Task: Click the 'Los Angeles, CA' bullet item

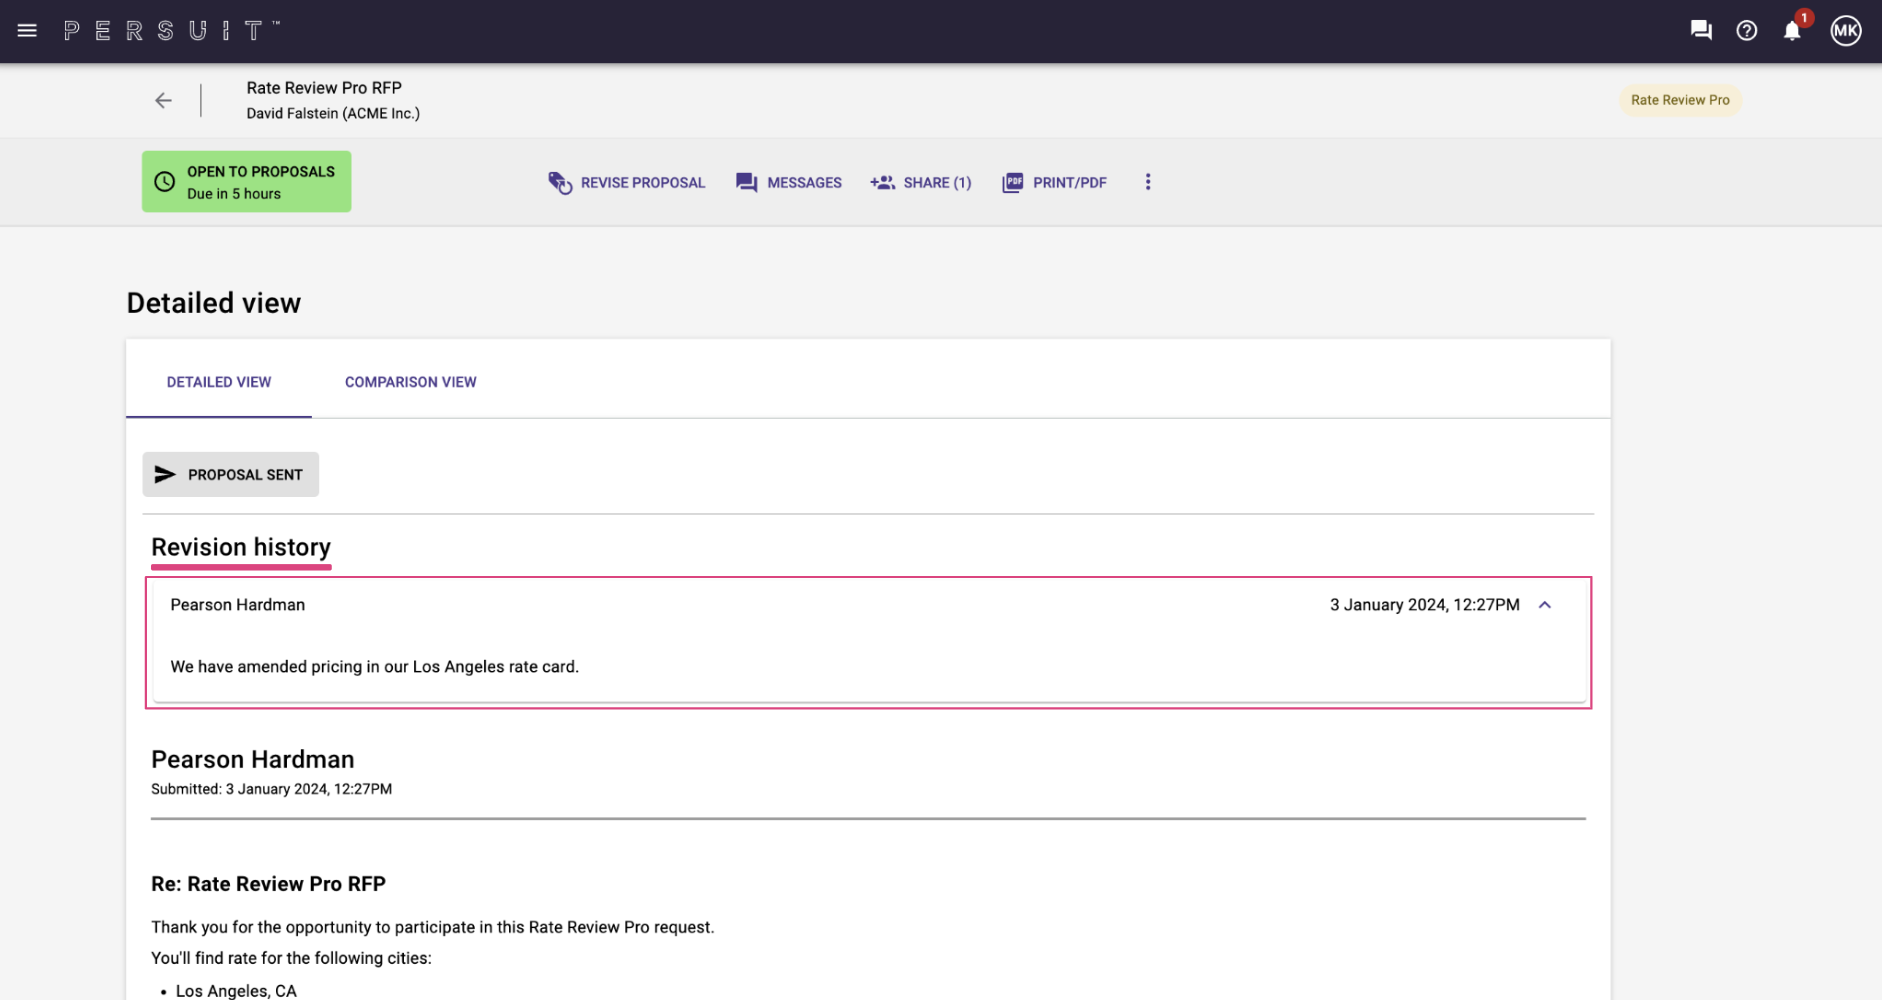Action: [x=236, y=991]
